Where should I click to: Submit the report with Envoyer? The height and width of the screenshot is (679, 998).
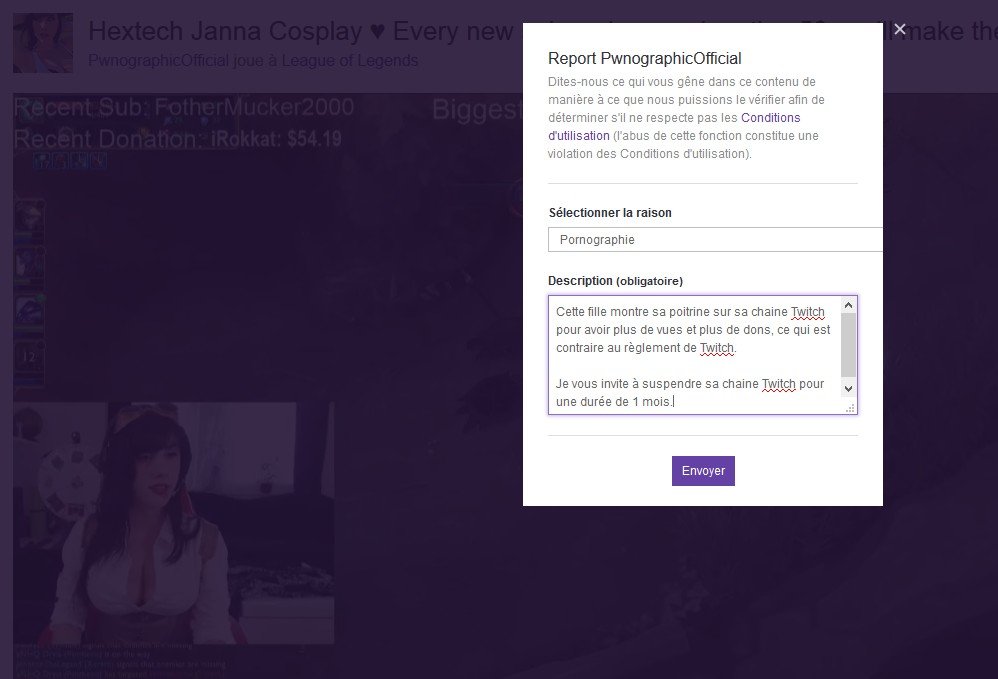pyautogui.click(x=703, y=471)
